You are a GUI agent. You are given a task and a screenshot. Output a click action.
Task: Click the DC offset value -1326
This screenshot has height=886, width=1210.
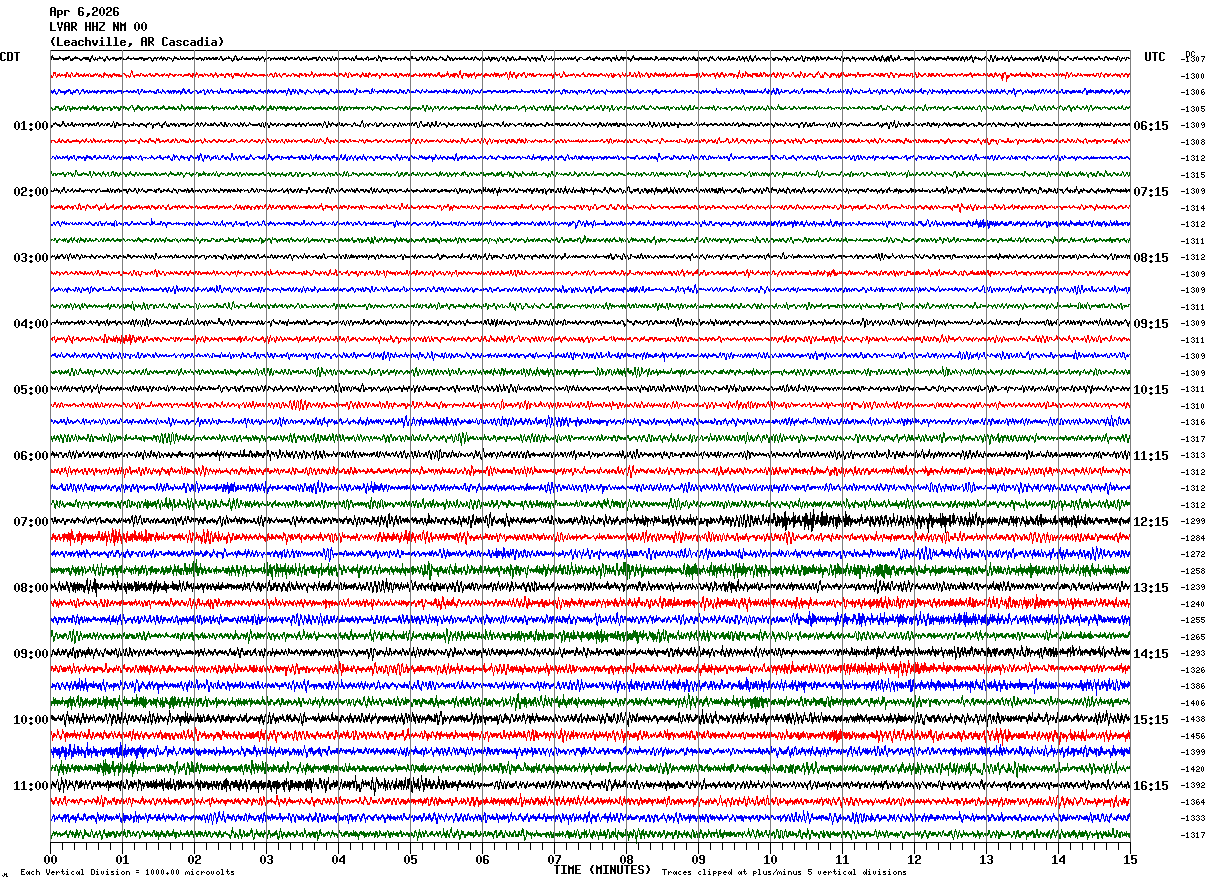click(x=1193, y=670)
